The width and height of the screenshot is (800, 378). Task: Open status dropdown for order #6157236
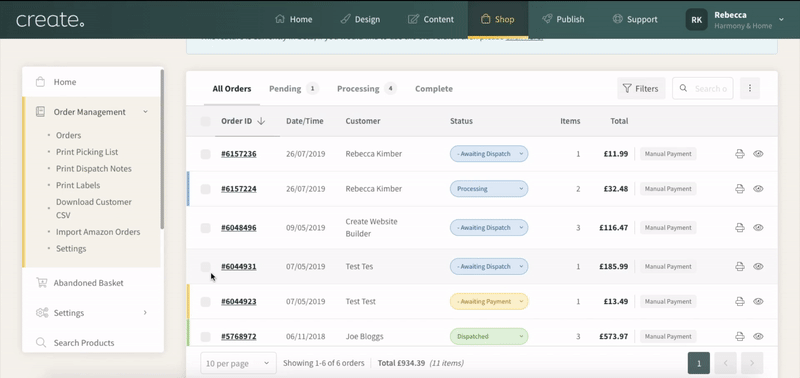coord(489,154)
